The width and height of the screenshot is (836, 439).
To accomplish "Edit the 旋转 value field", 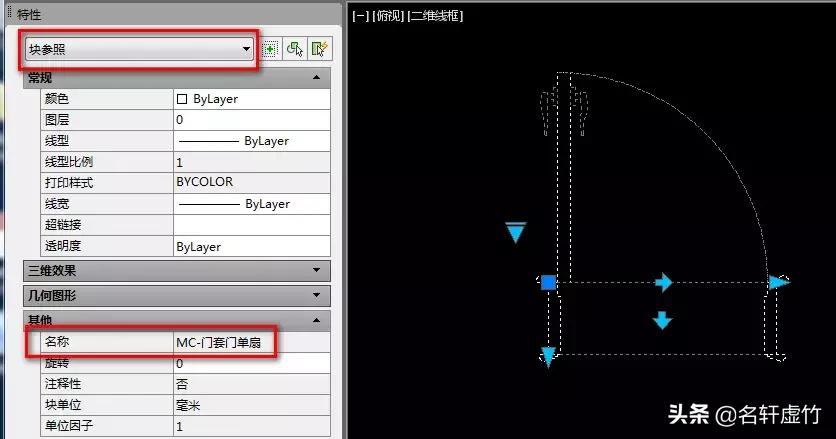I will click(x=252, y=363).
